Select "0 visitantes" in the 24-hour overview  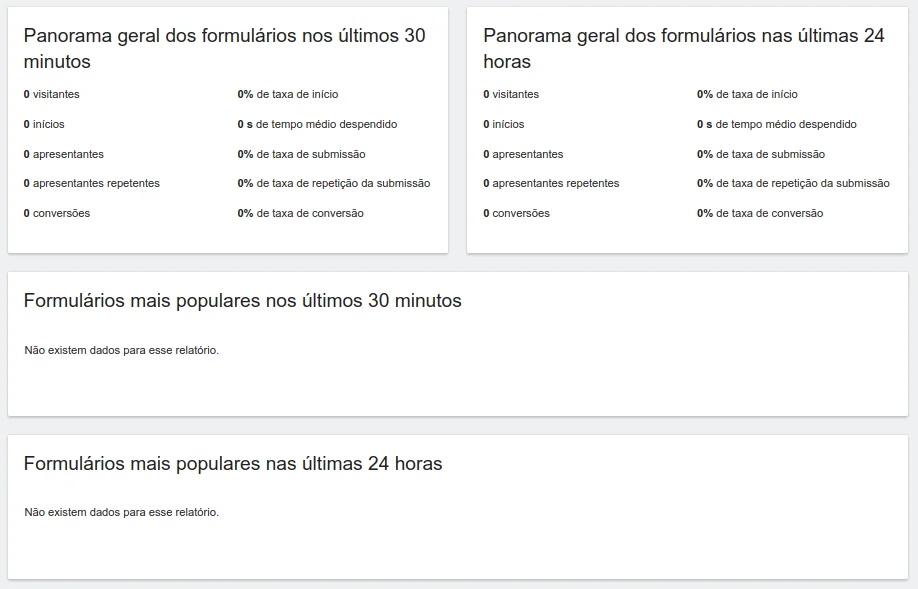(511, 94)
